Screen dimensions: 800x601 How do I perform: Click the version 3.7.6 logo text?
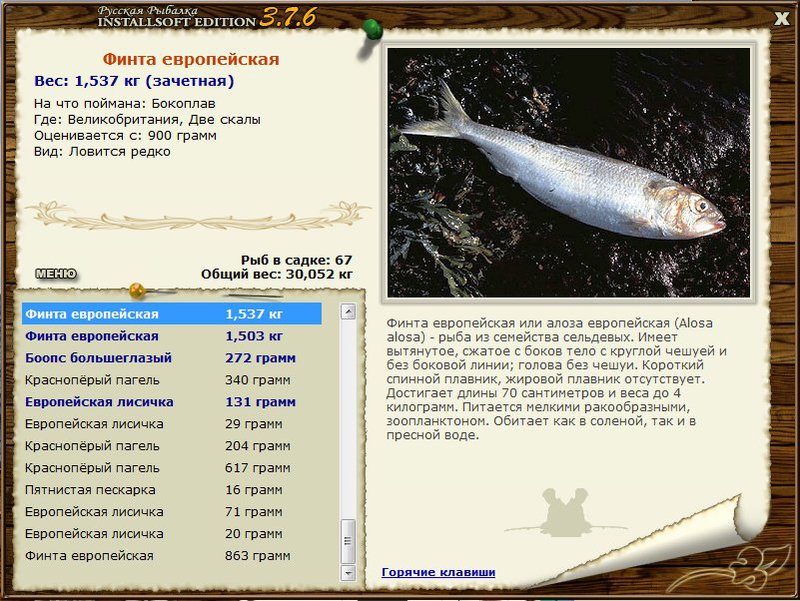(288, 18)
